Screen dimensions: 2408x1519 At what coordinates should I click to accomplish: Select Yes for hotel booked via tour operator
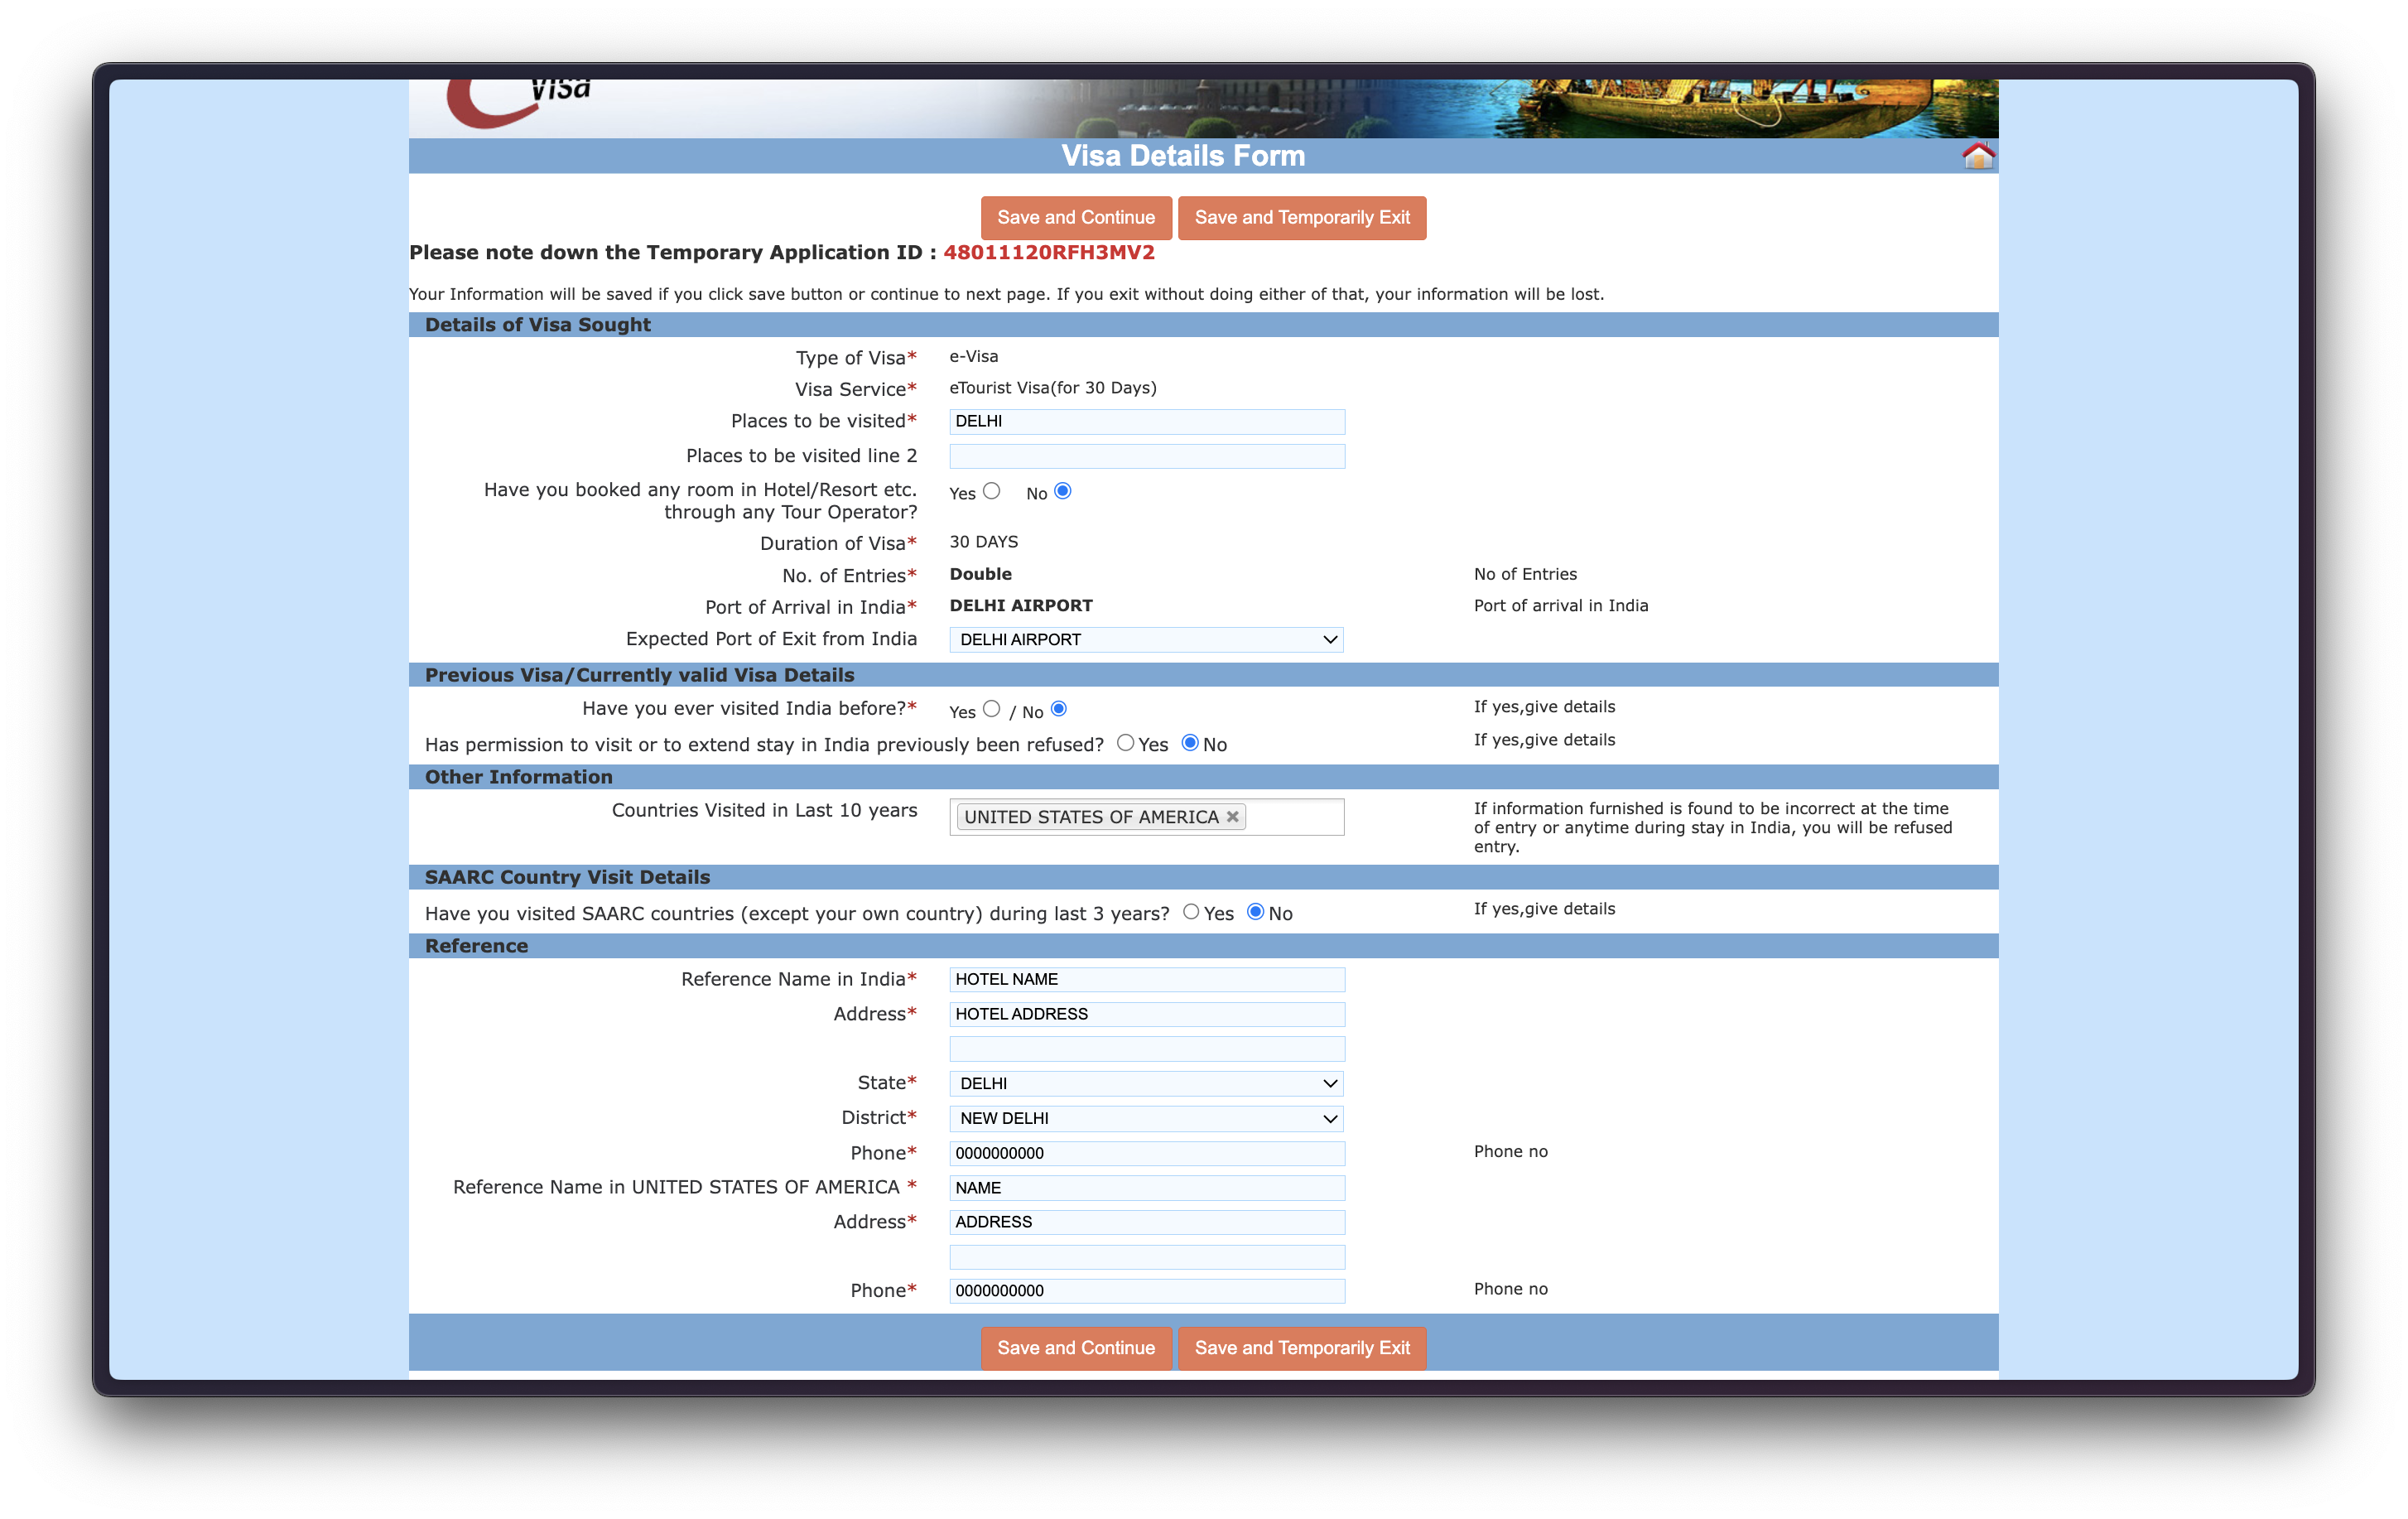click(x=991, y=491)
